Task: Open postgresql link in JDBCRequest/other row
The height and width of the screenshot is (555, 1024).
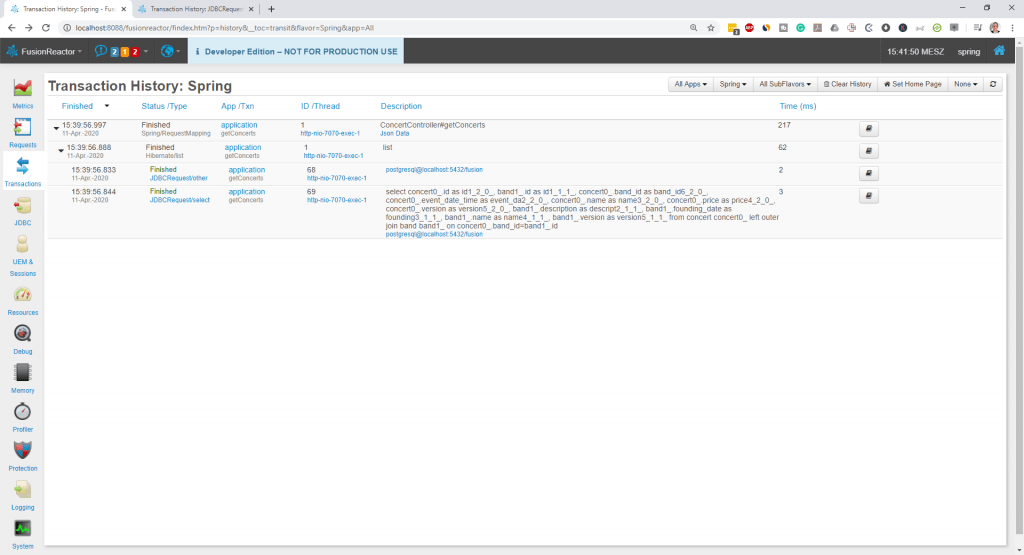Action: click(434, 170)
